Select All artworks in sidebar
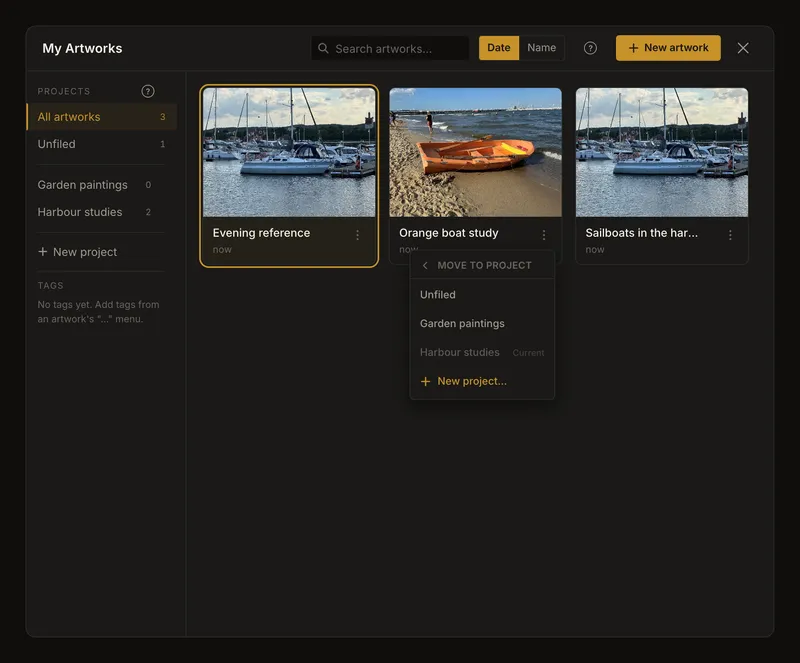Screen dimensions: 800x663 102,117
